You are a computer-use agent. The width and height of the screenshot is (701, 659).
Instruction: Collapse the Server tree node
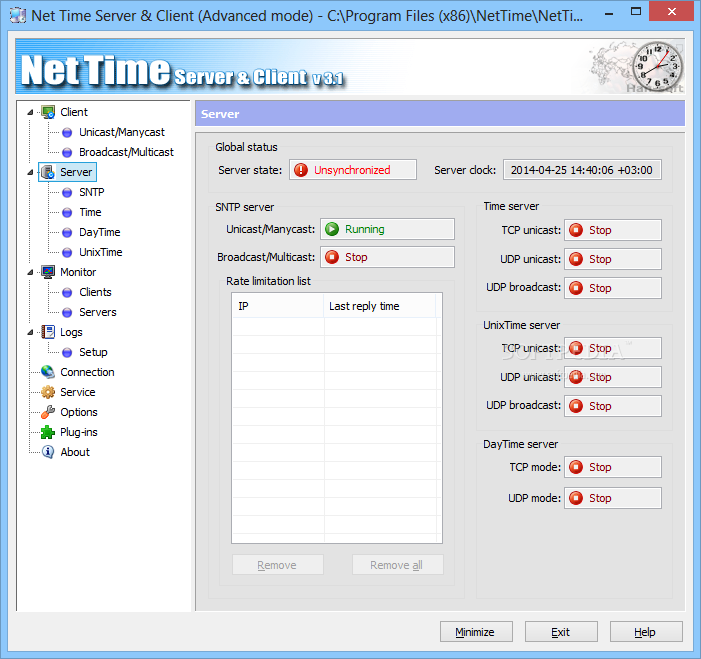tap(30, 172)
